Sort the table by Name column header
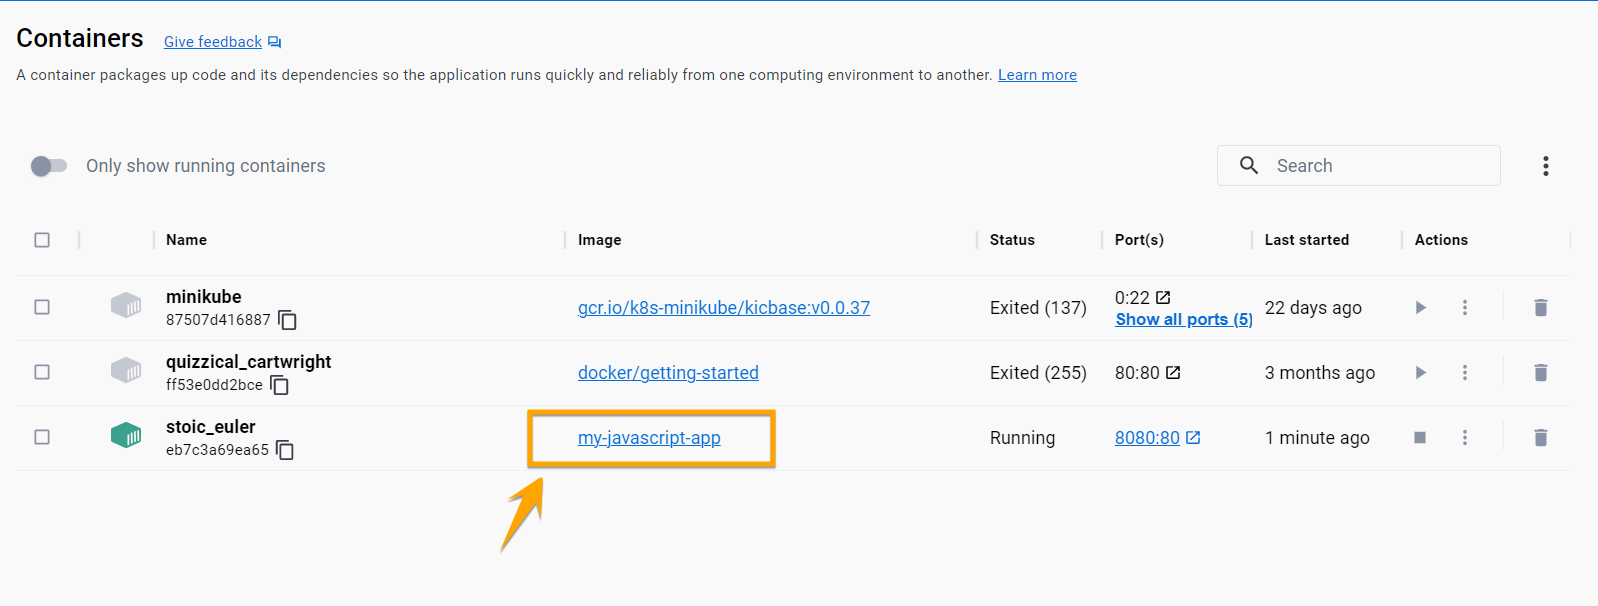Image resolution: width=1598 pixels, height=606 pixels. click(186, 240)
